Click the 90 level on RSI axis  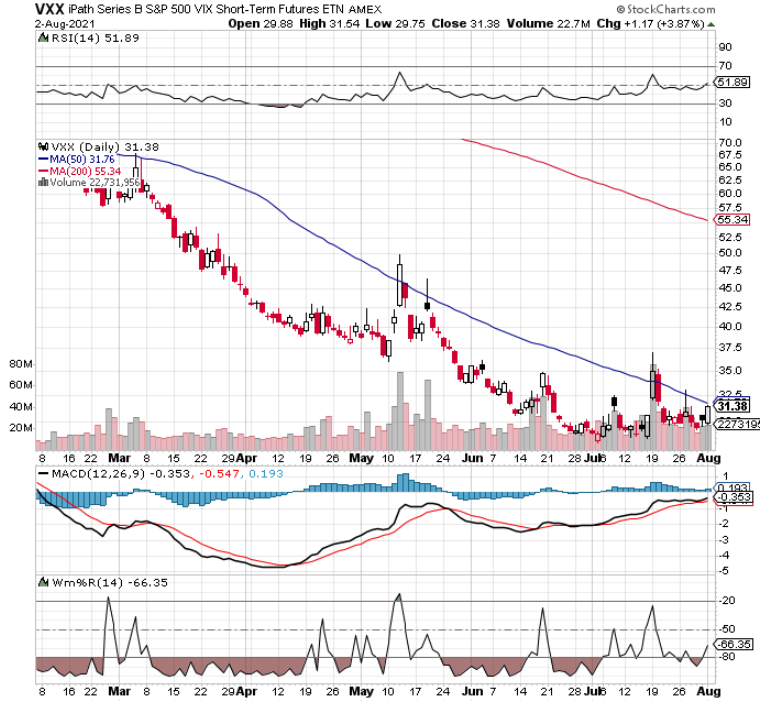[725, 47]
